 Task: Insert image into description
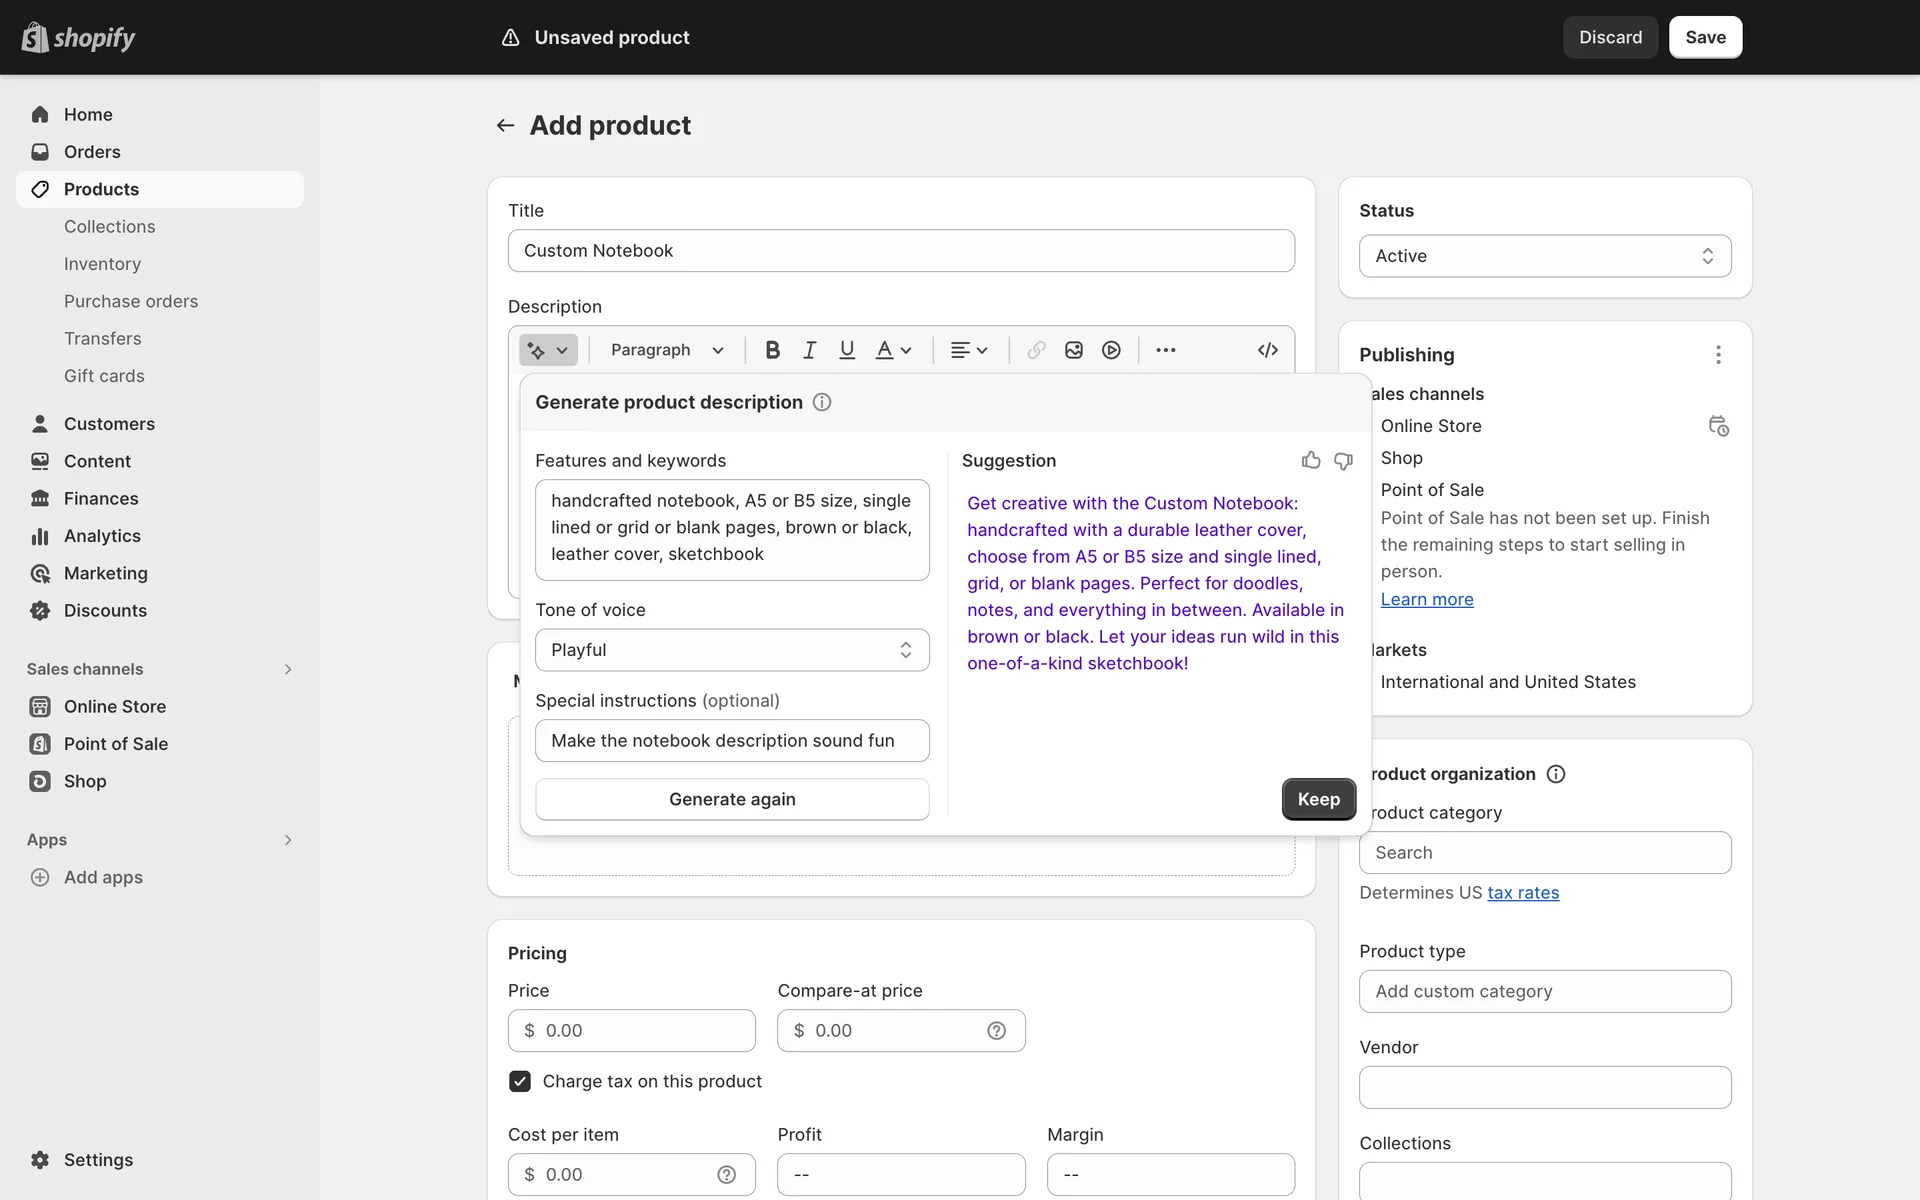(x=1074, y=350)
